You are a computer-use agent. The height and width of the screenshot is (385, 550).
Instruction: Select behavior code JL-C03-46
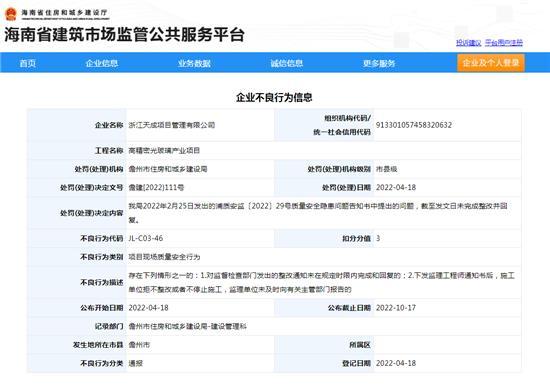click(x=146, y=238)
